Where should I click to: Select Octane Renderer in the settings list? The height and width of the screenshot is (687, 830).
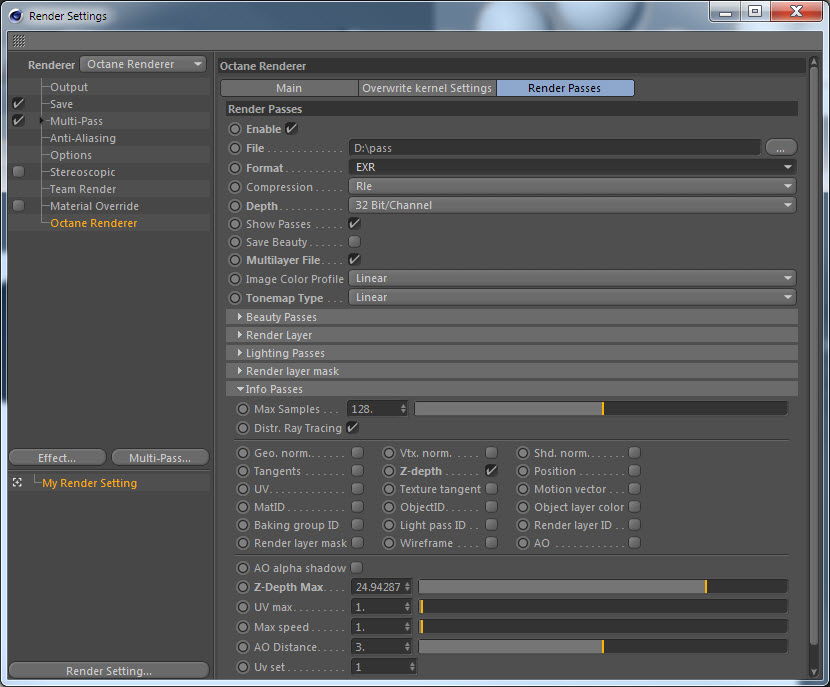(x=94, y=223)
